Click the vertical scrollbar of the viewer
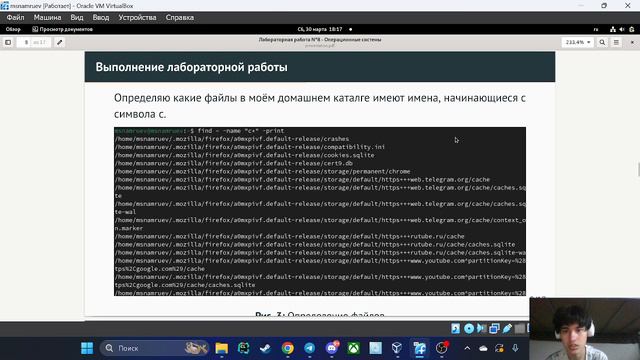The width and height of the screenshot is (640, 360). (638, 169)
